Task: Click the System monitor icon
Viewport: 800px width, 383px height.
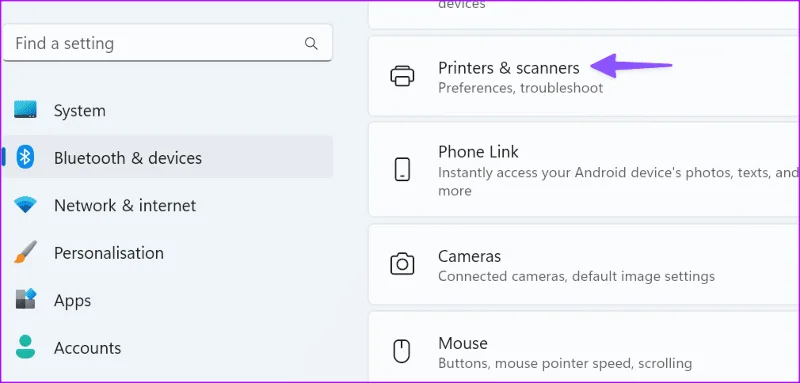Action: coord(25,110)
